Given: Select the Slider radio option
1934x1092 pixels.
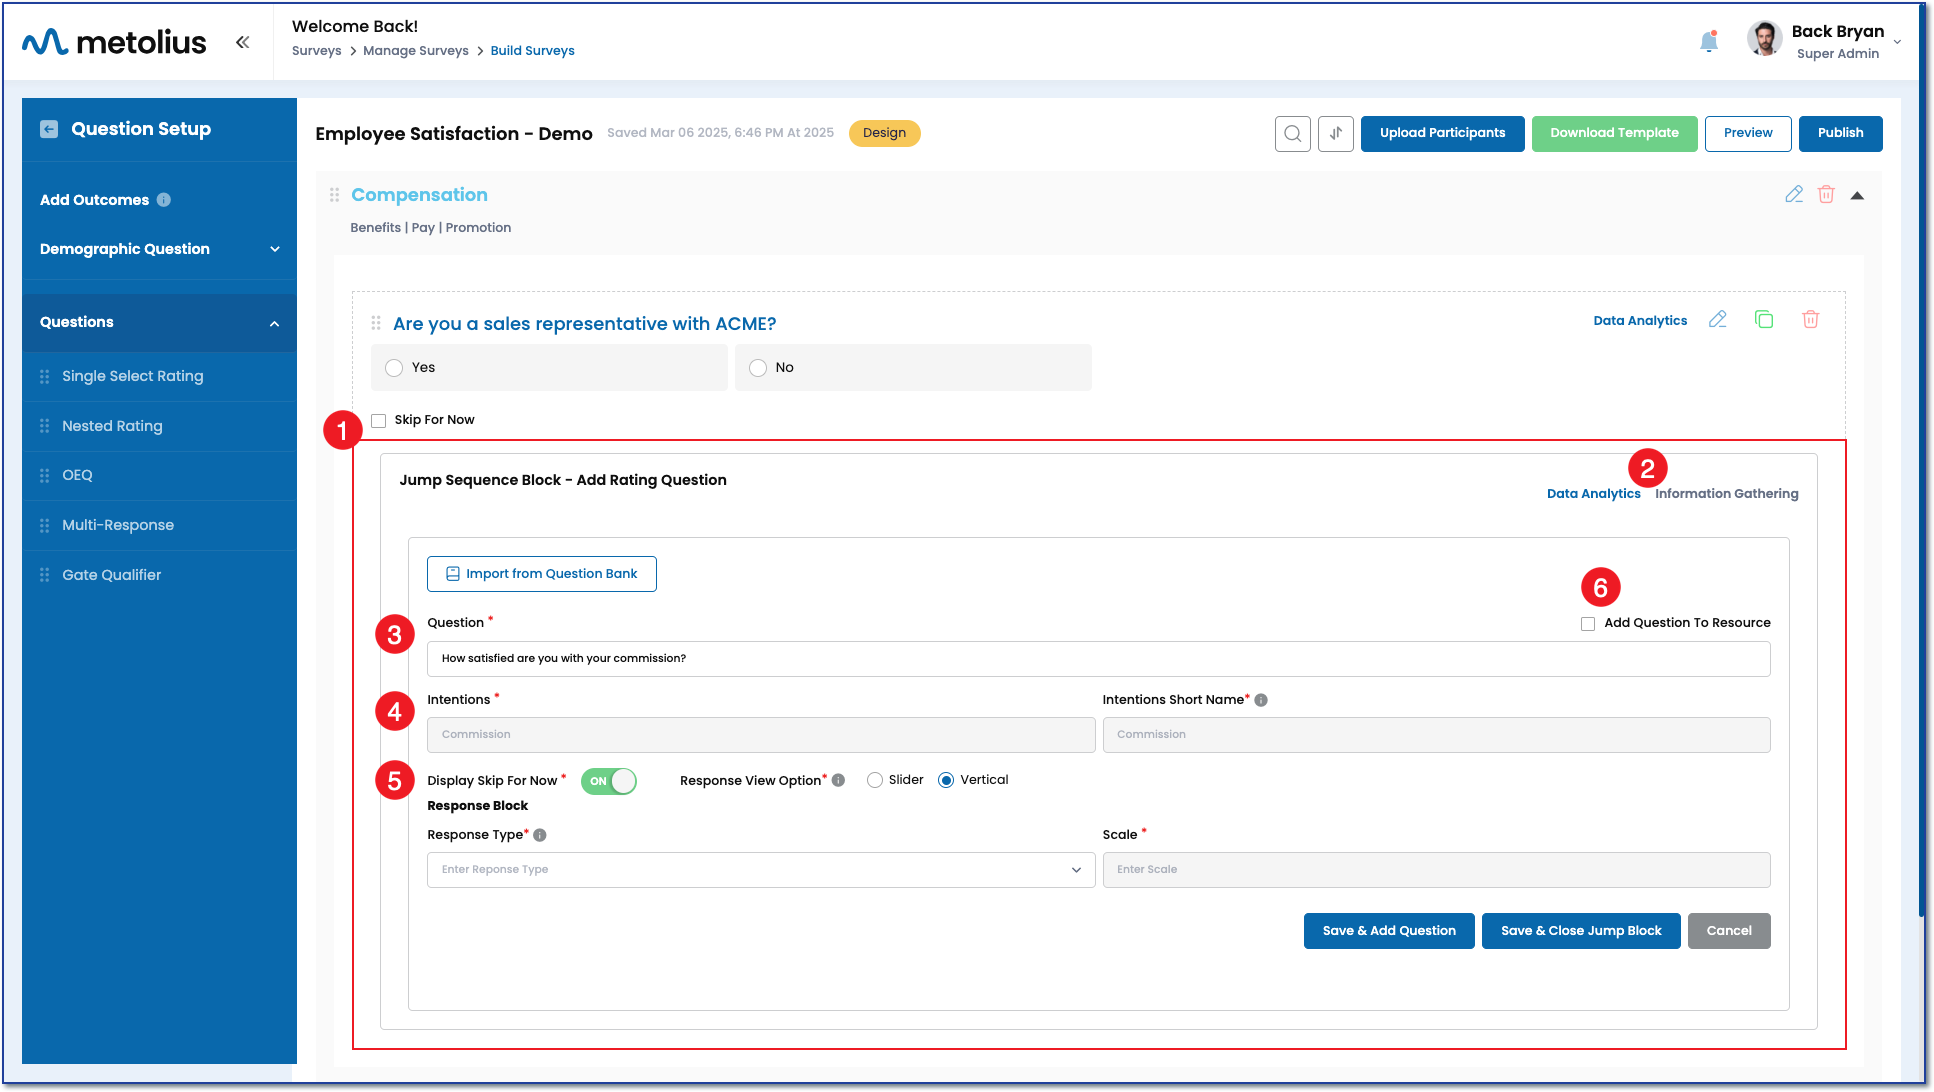Looking at the screenshot, I should click(x=875, y=780).
